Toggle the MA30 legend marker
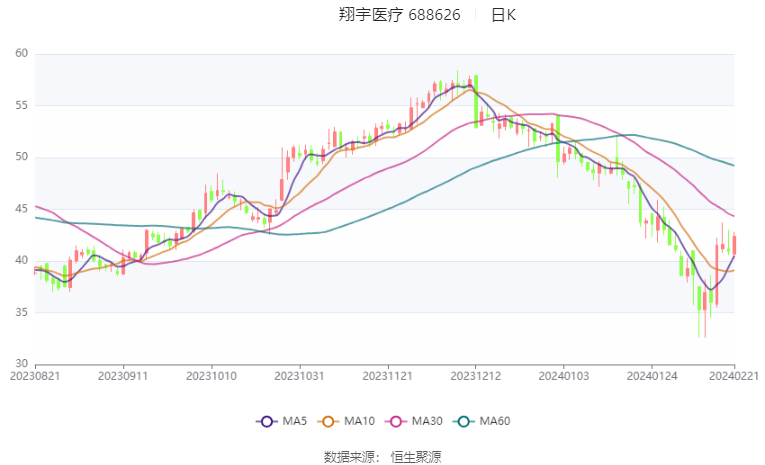 coord(396,422)
